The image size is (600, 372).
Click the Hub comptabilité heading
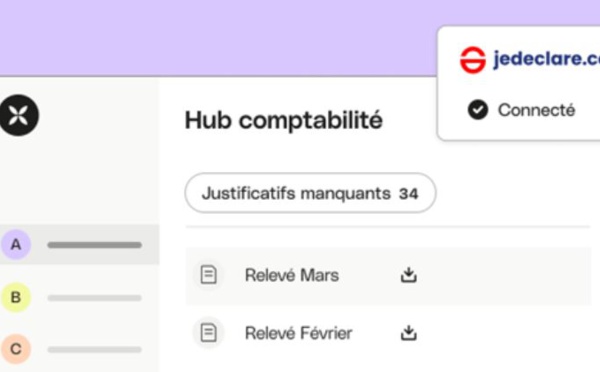point(284,121)
